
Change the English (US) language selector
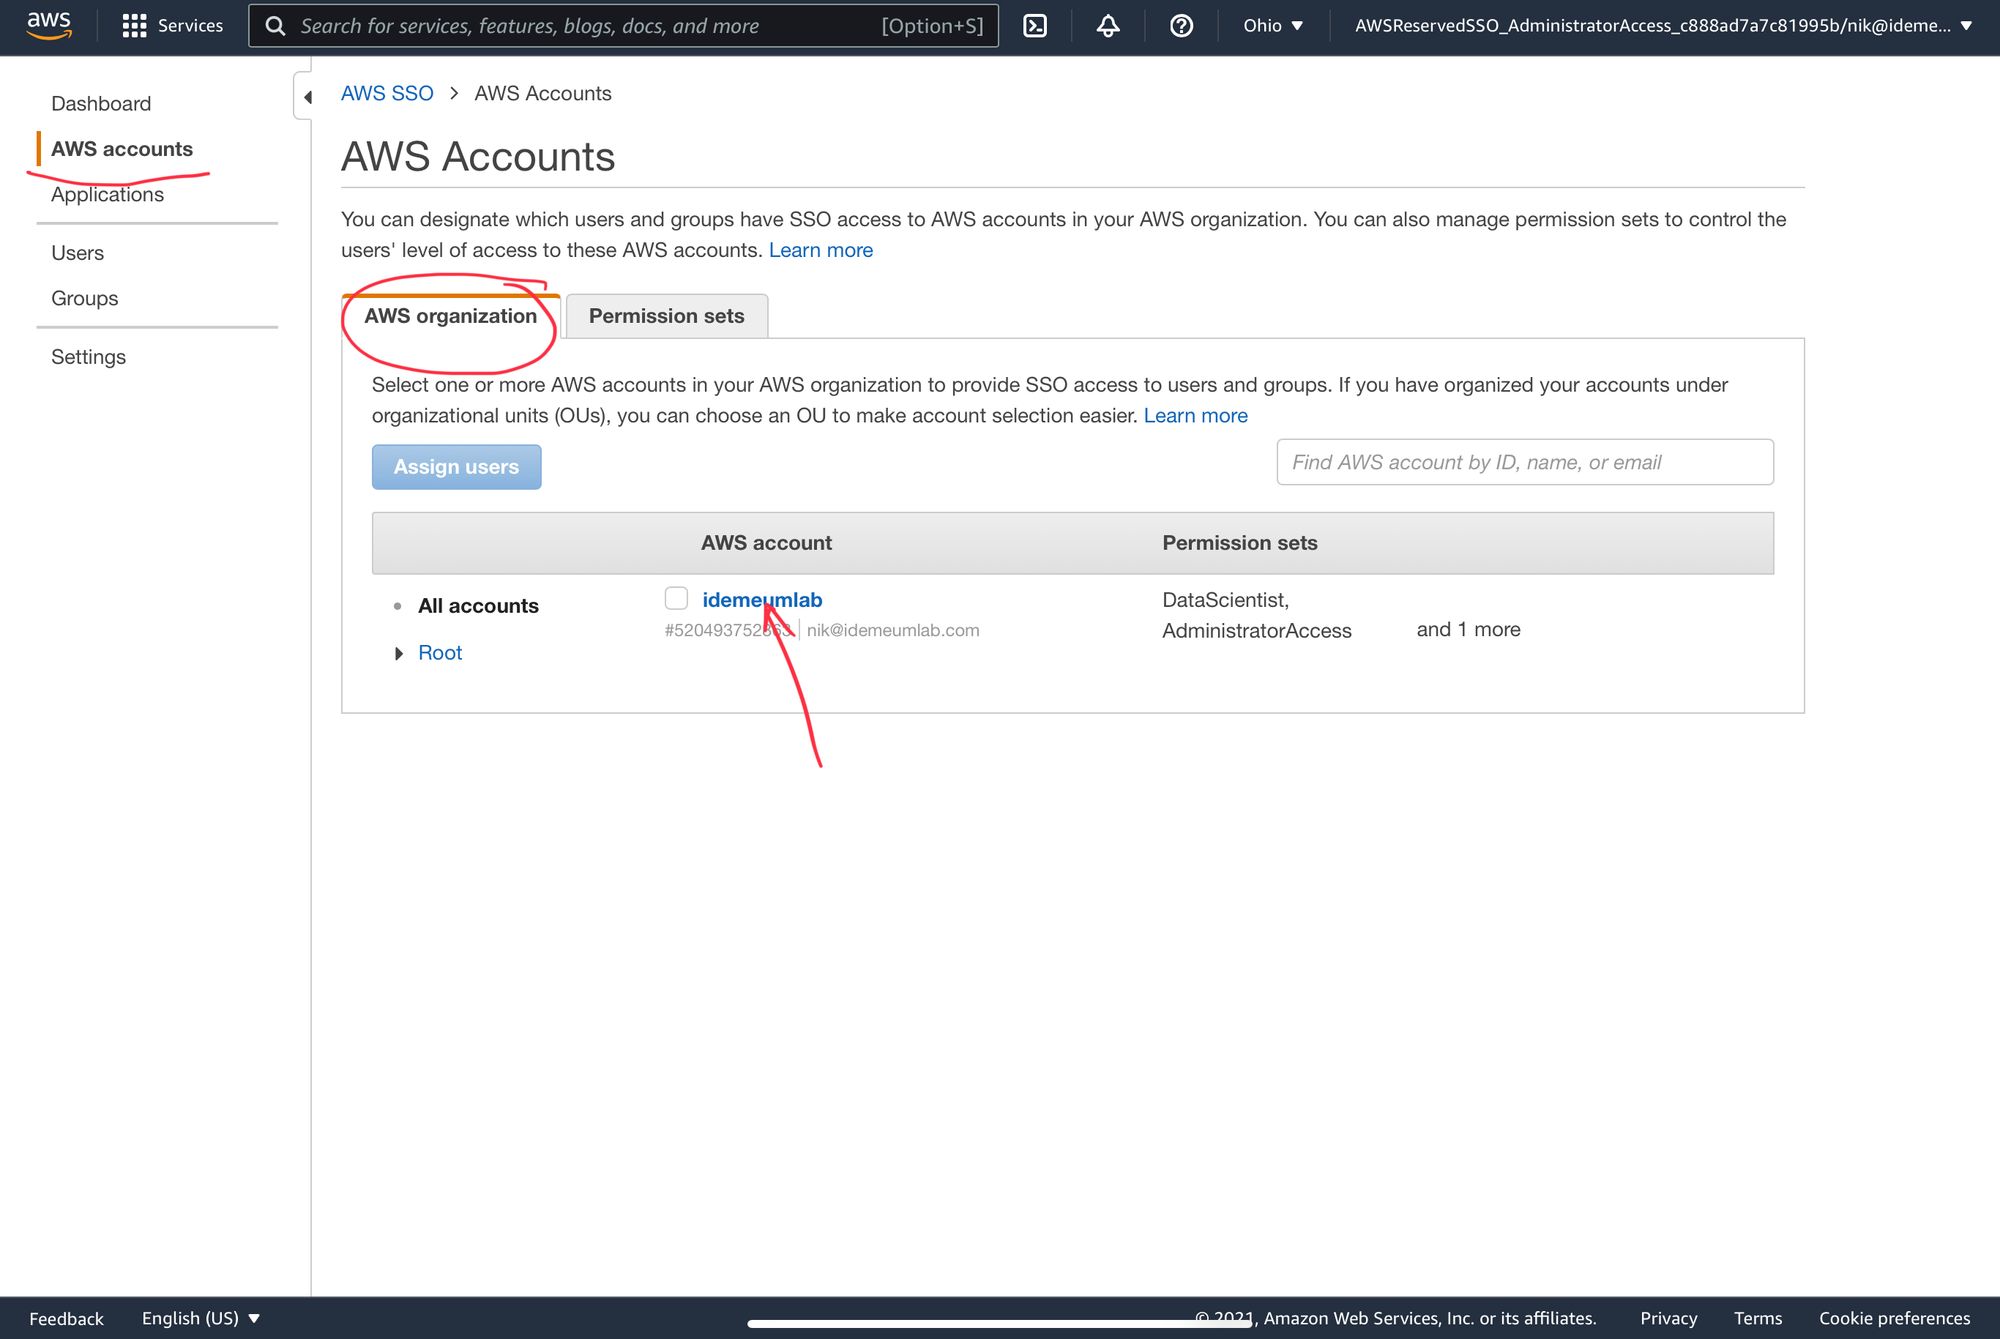click(x=201, y=1318)
